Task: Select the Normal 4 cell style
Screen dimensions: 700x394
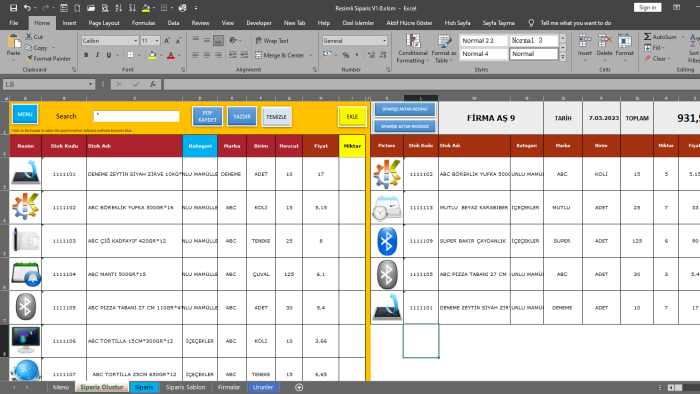Action: click(x=484, y=54)
